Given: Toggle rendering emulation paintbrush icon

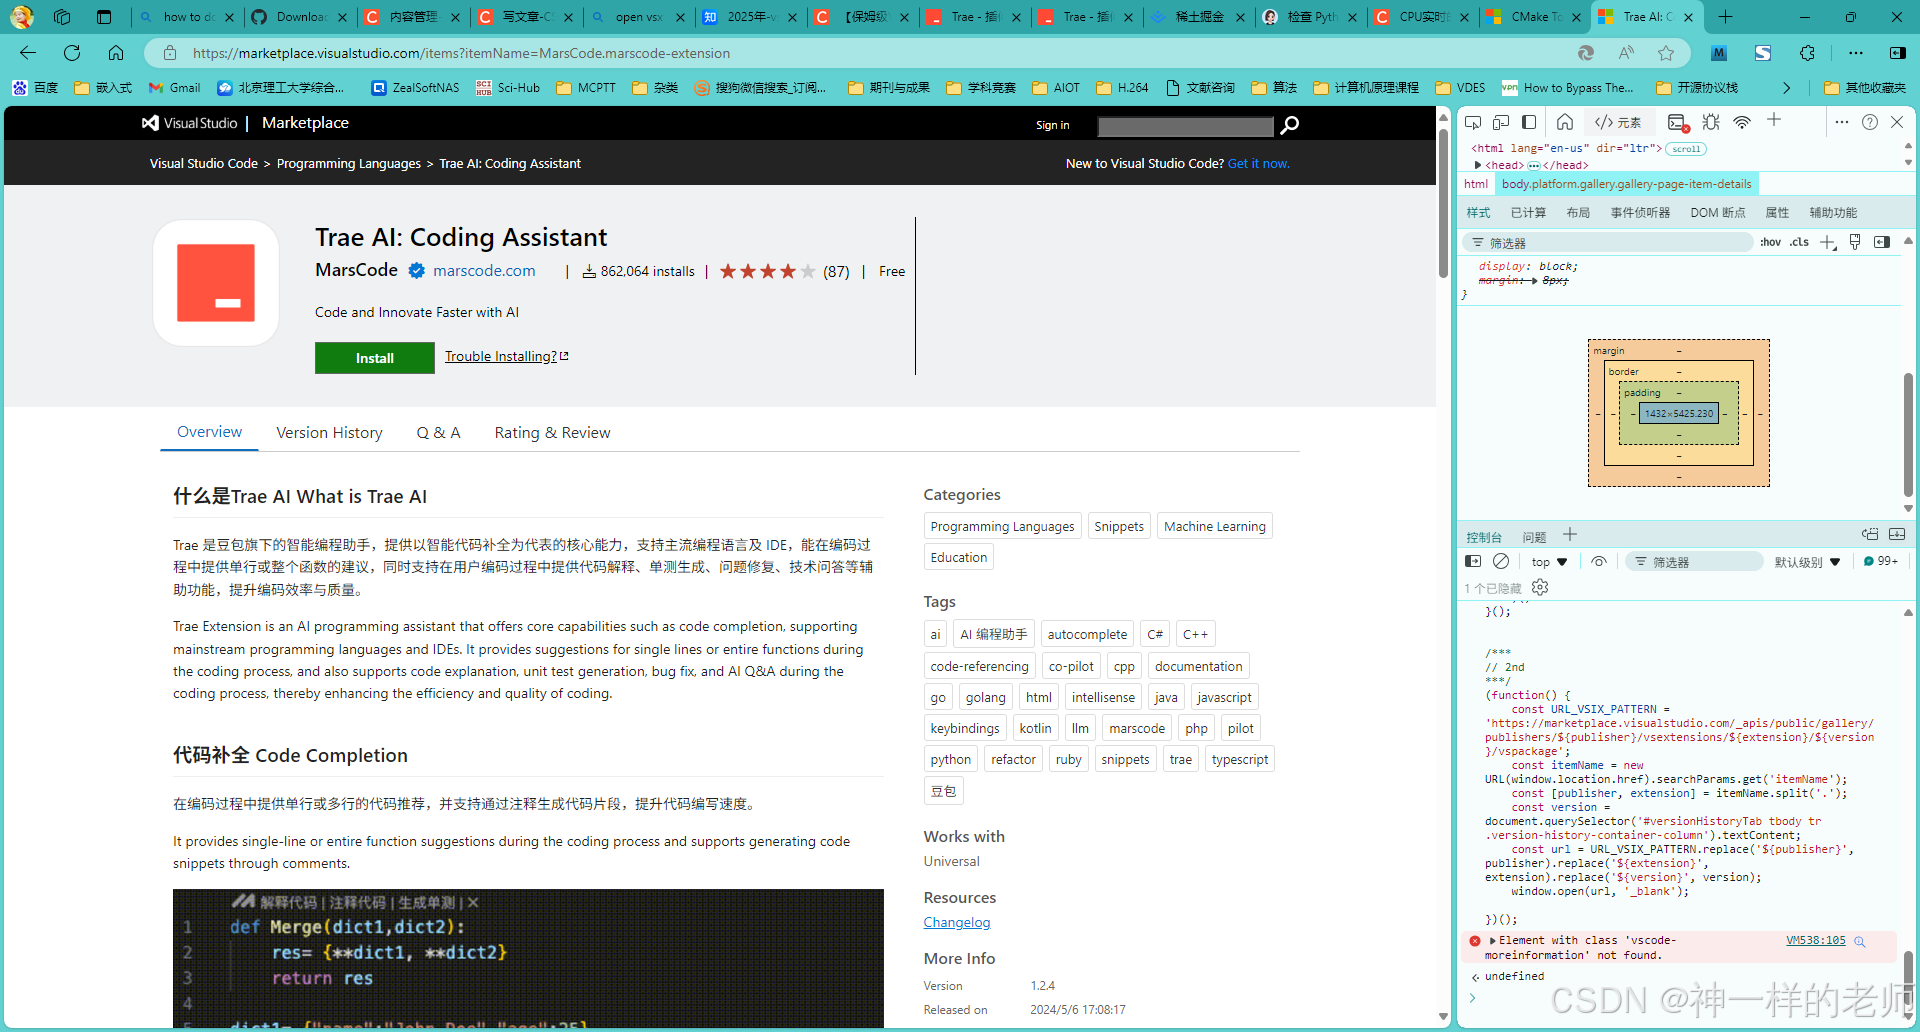Looking at the screenshot, I should [1855, 242].
